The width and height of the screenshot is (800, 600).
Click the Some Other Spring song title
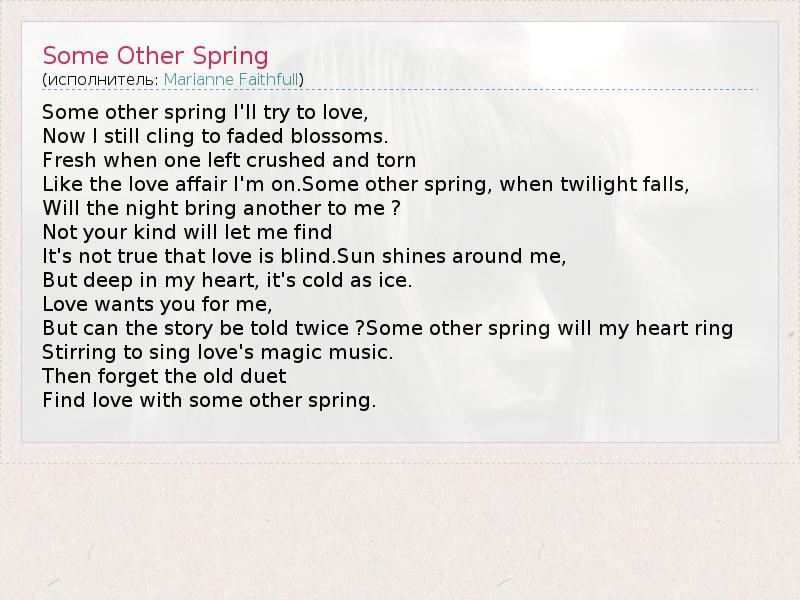tap(155, 54)
